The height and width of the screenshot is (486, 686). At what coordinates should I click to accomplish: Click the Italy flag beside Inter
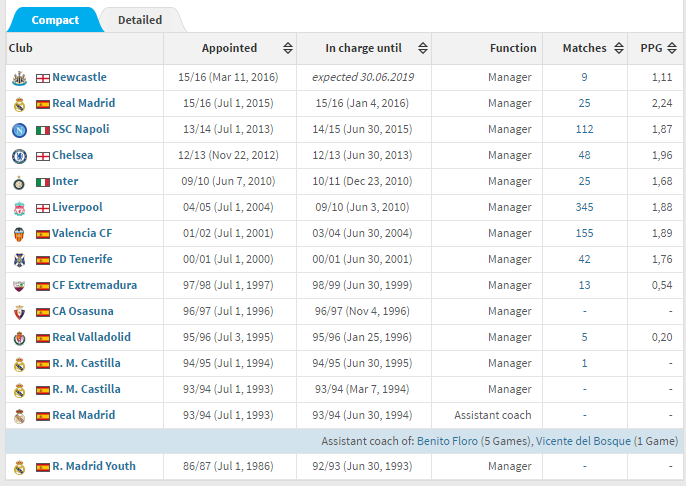pos(43,182)
